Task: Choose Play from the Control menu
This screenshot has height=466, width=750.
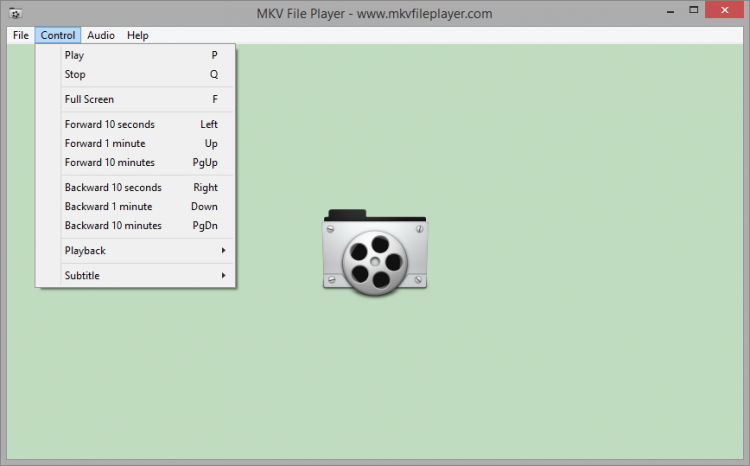Action: 135,55
